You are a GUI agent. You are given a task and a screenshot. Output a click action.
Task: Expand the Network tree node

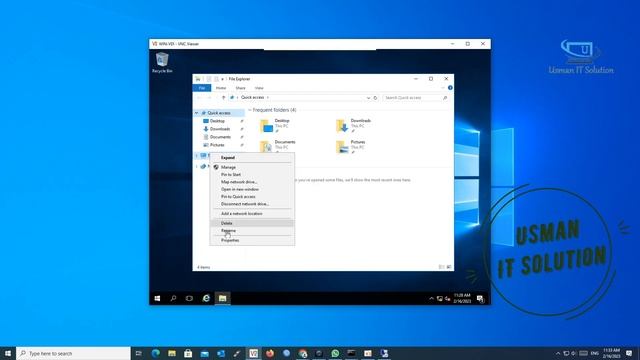[x=197, y=167]
